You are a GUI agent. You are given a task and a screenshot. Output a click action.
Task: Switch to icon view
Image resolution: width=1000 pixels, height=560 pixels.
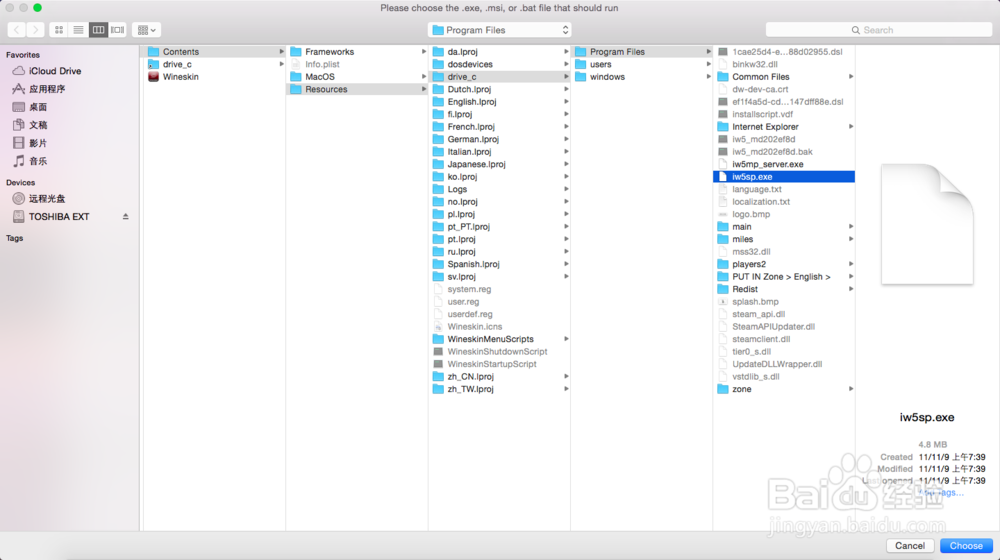click(59, 30)
